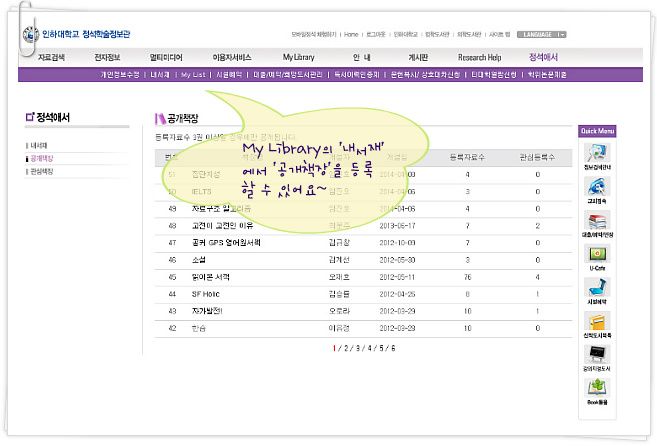The image size is (657, 446).
Task: Go to page 6 in pagination
Action: tap(393, 348)
